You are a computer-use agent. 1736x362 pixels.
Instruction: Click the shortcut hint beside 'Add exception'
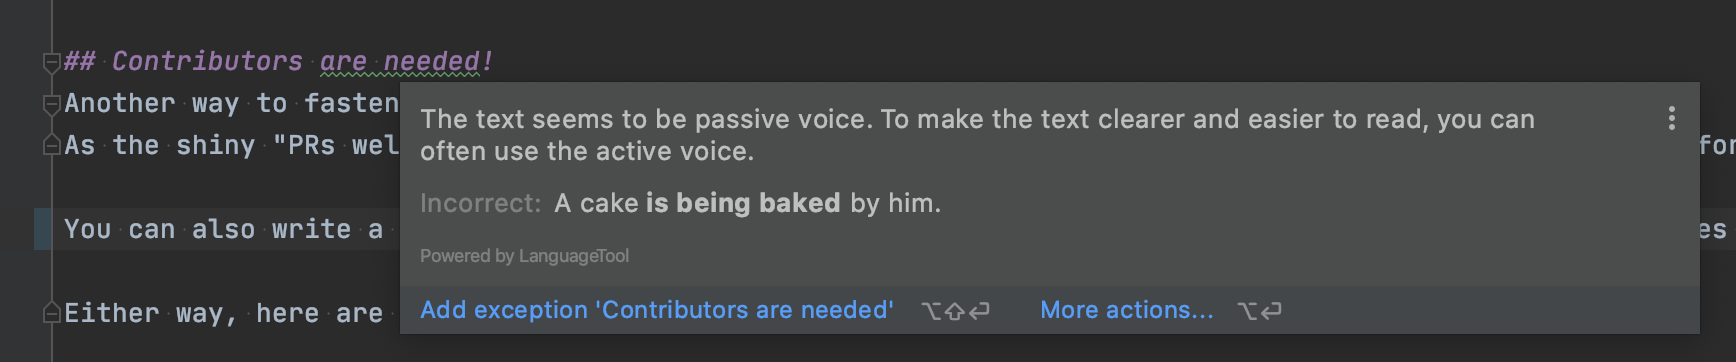click(x=955, y=311)
